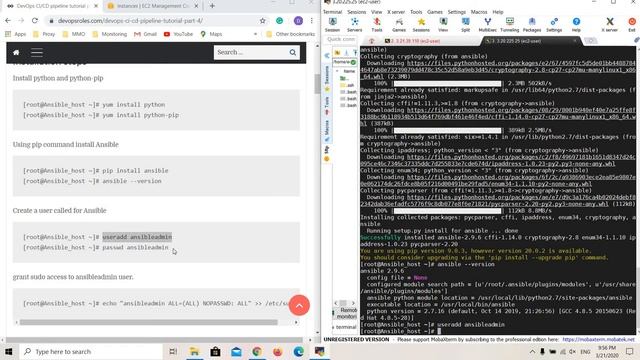Launch the X server toolbar icon
The width and height of the screenshot is (640, 360).
pos(609,24)
